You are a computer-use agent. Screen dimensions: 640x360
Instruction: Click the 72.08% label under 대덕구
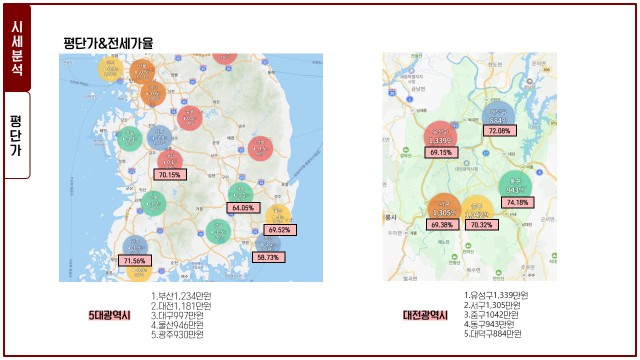500,131
